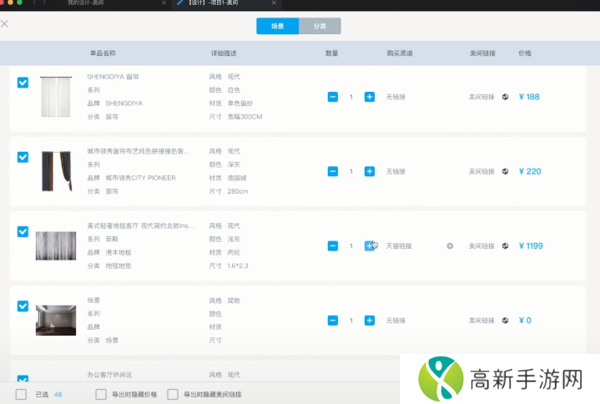
Task: Click the 宽幅300CM size value
Action: click(245, 117)
